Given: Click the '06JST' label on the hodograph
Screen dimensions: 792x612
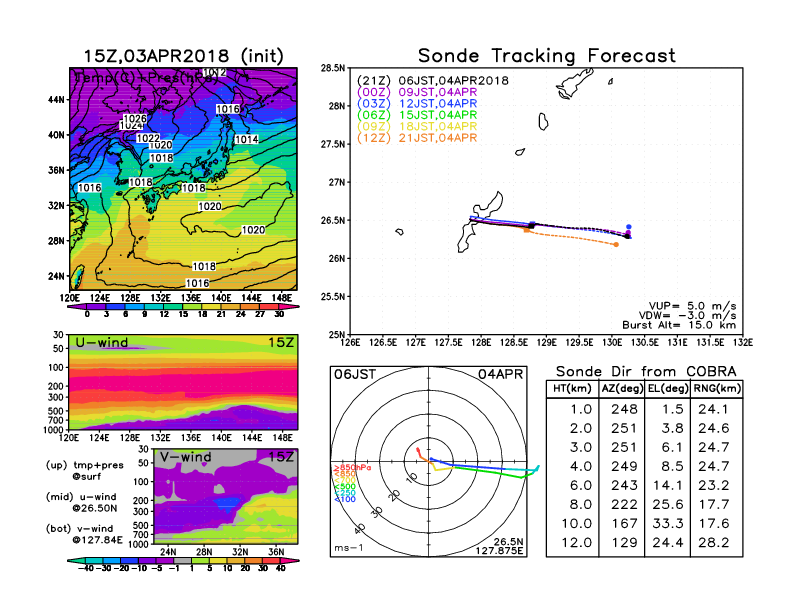Looking at the screenshot, I should click(x=355, y=374).
